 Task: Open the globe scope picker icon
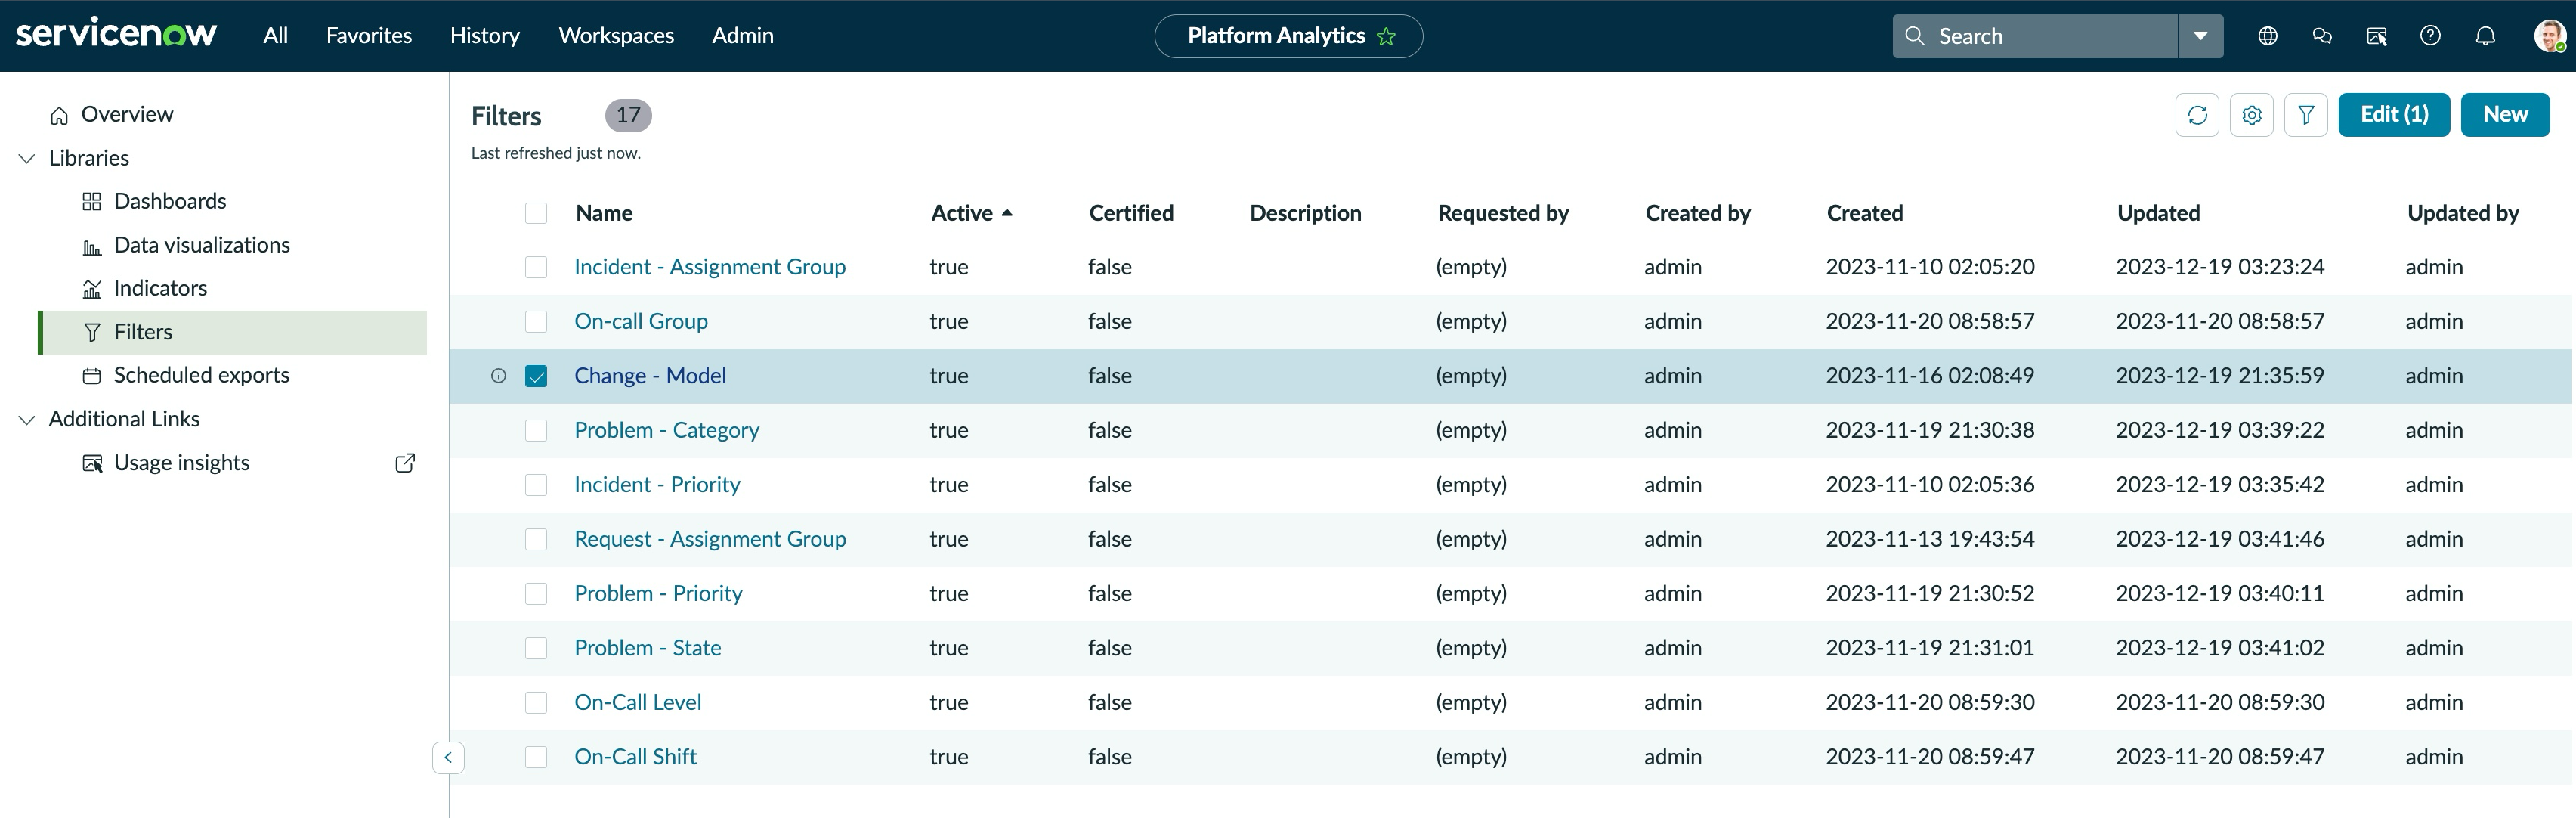(2268, 36)
